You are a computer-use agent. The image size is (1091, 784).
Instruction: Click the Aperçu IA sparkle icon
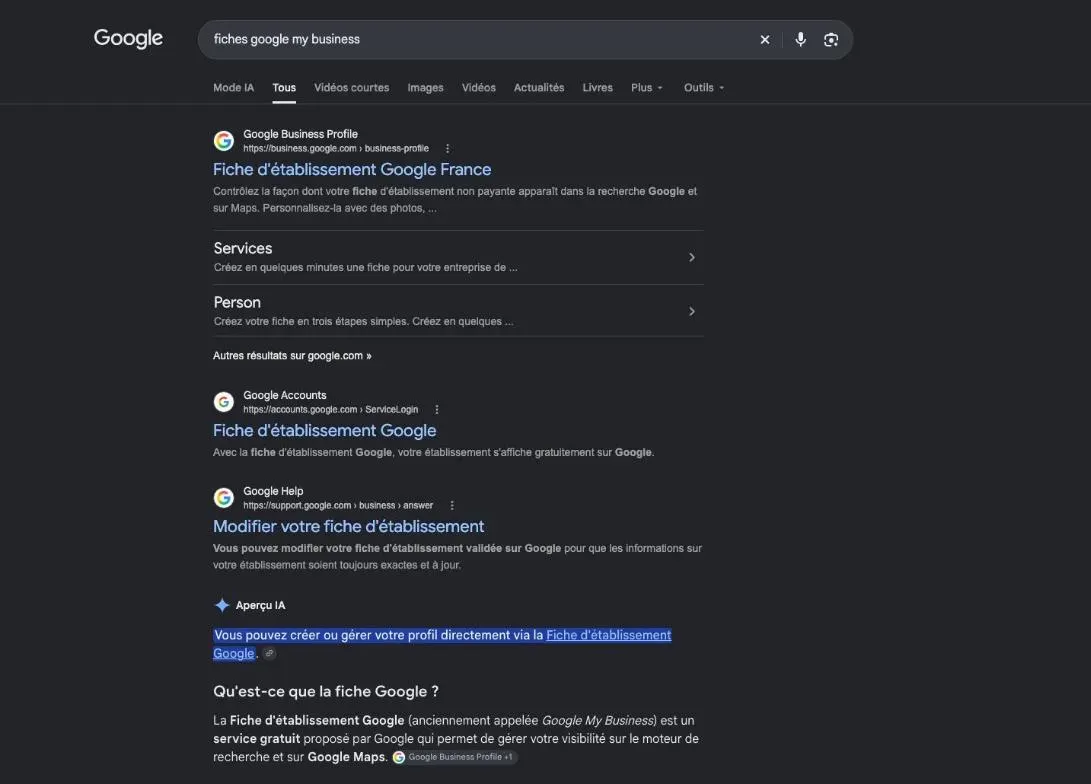pyautogui.click(x=222, y=605)
